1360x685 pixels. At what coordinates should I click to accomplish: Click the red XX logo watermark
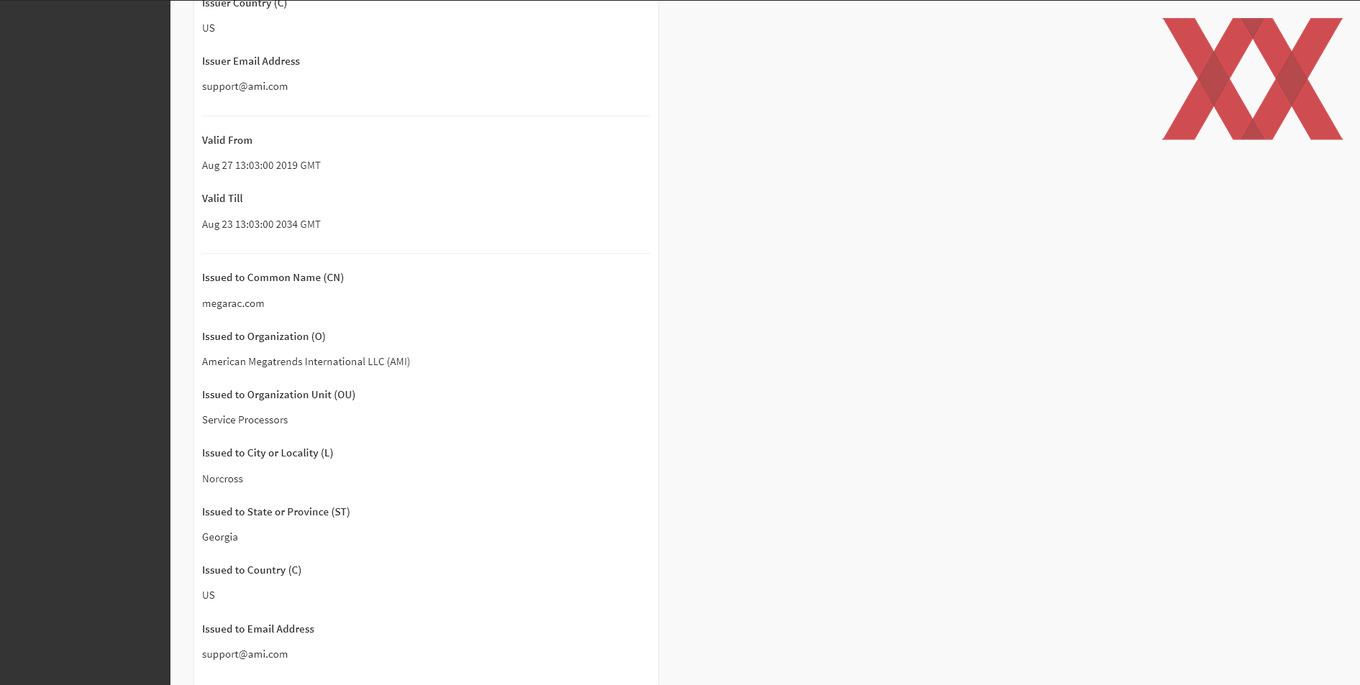tap(1252, 79)
